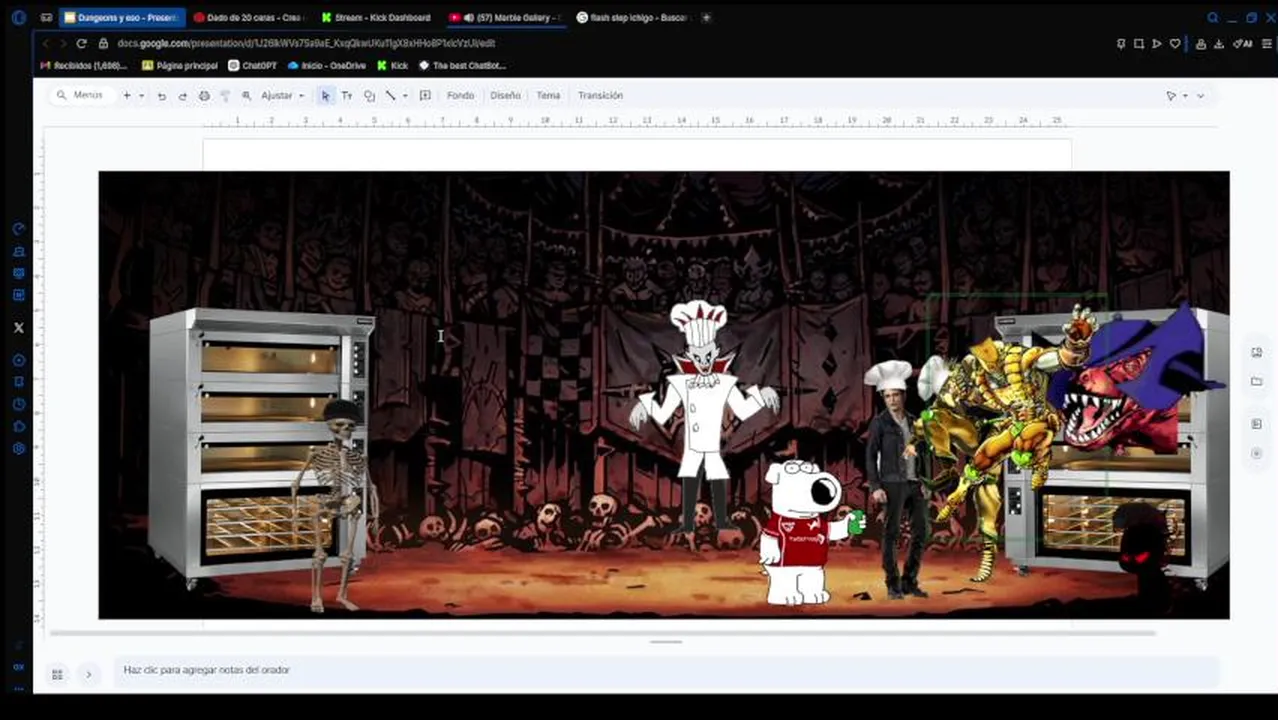Click the Undo arrow in Slides toolbar

161,96
